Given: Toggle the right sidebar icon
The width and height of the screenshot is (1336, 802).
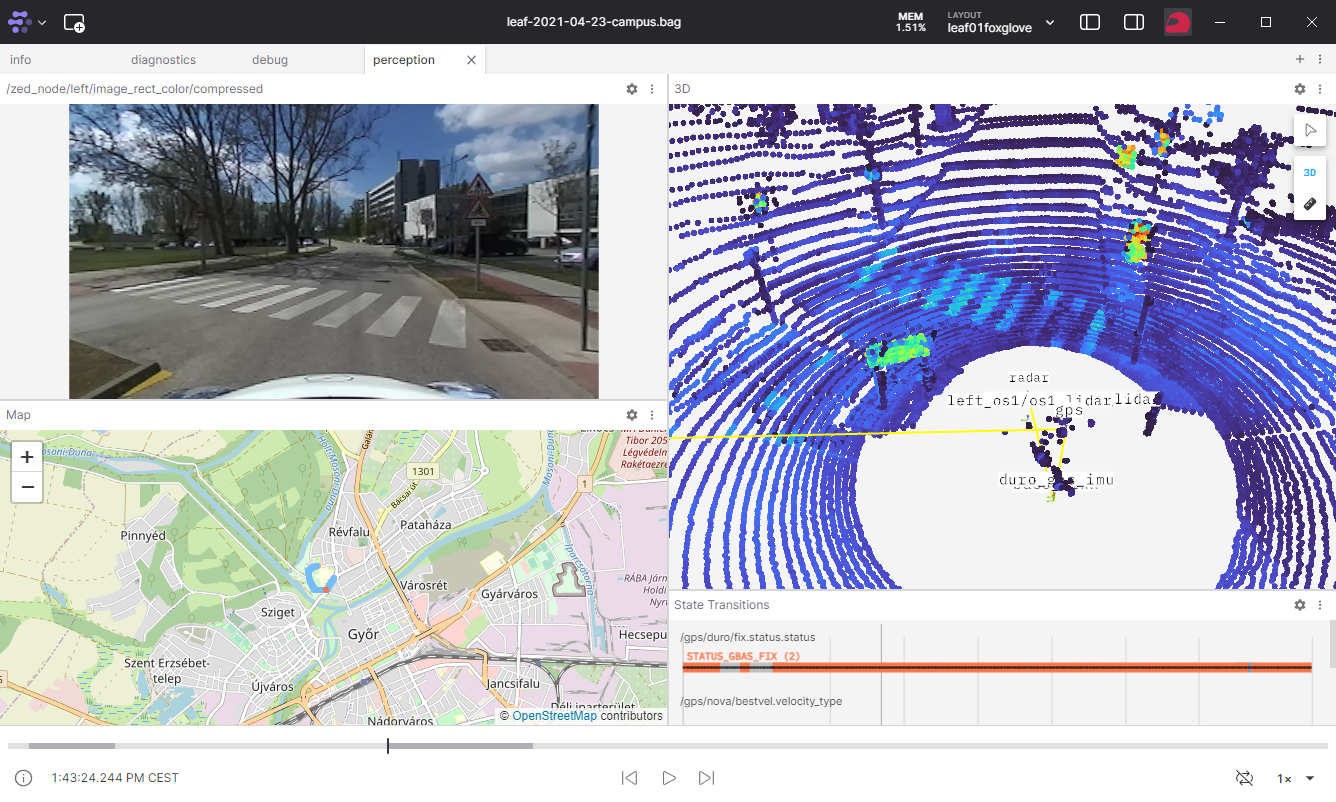Looking at the screenshot, I should [1134, 22].
